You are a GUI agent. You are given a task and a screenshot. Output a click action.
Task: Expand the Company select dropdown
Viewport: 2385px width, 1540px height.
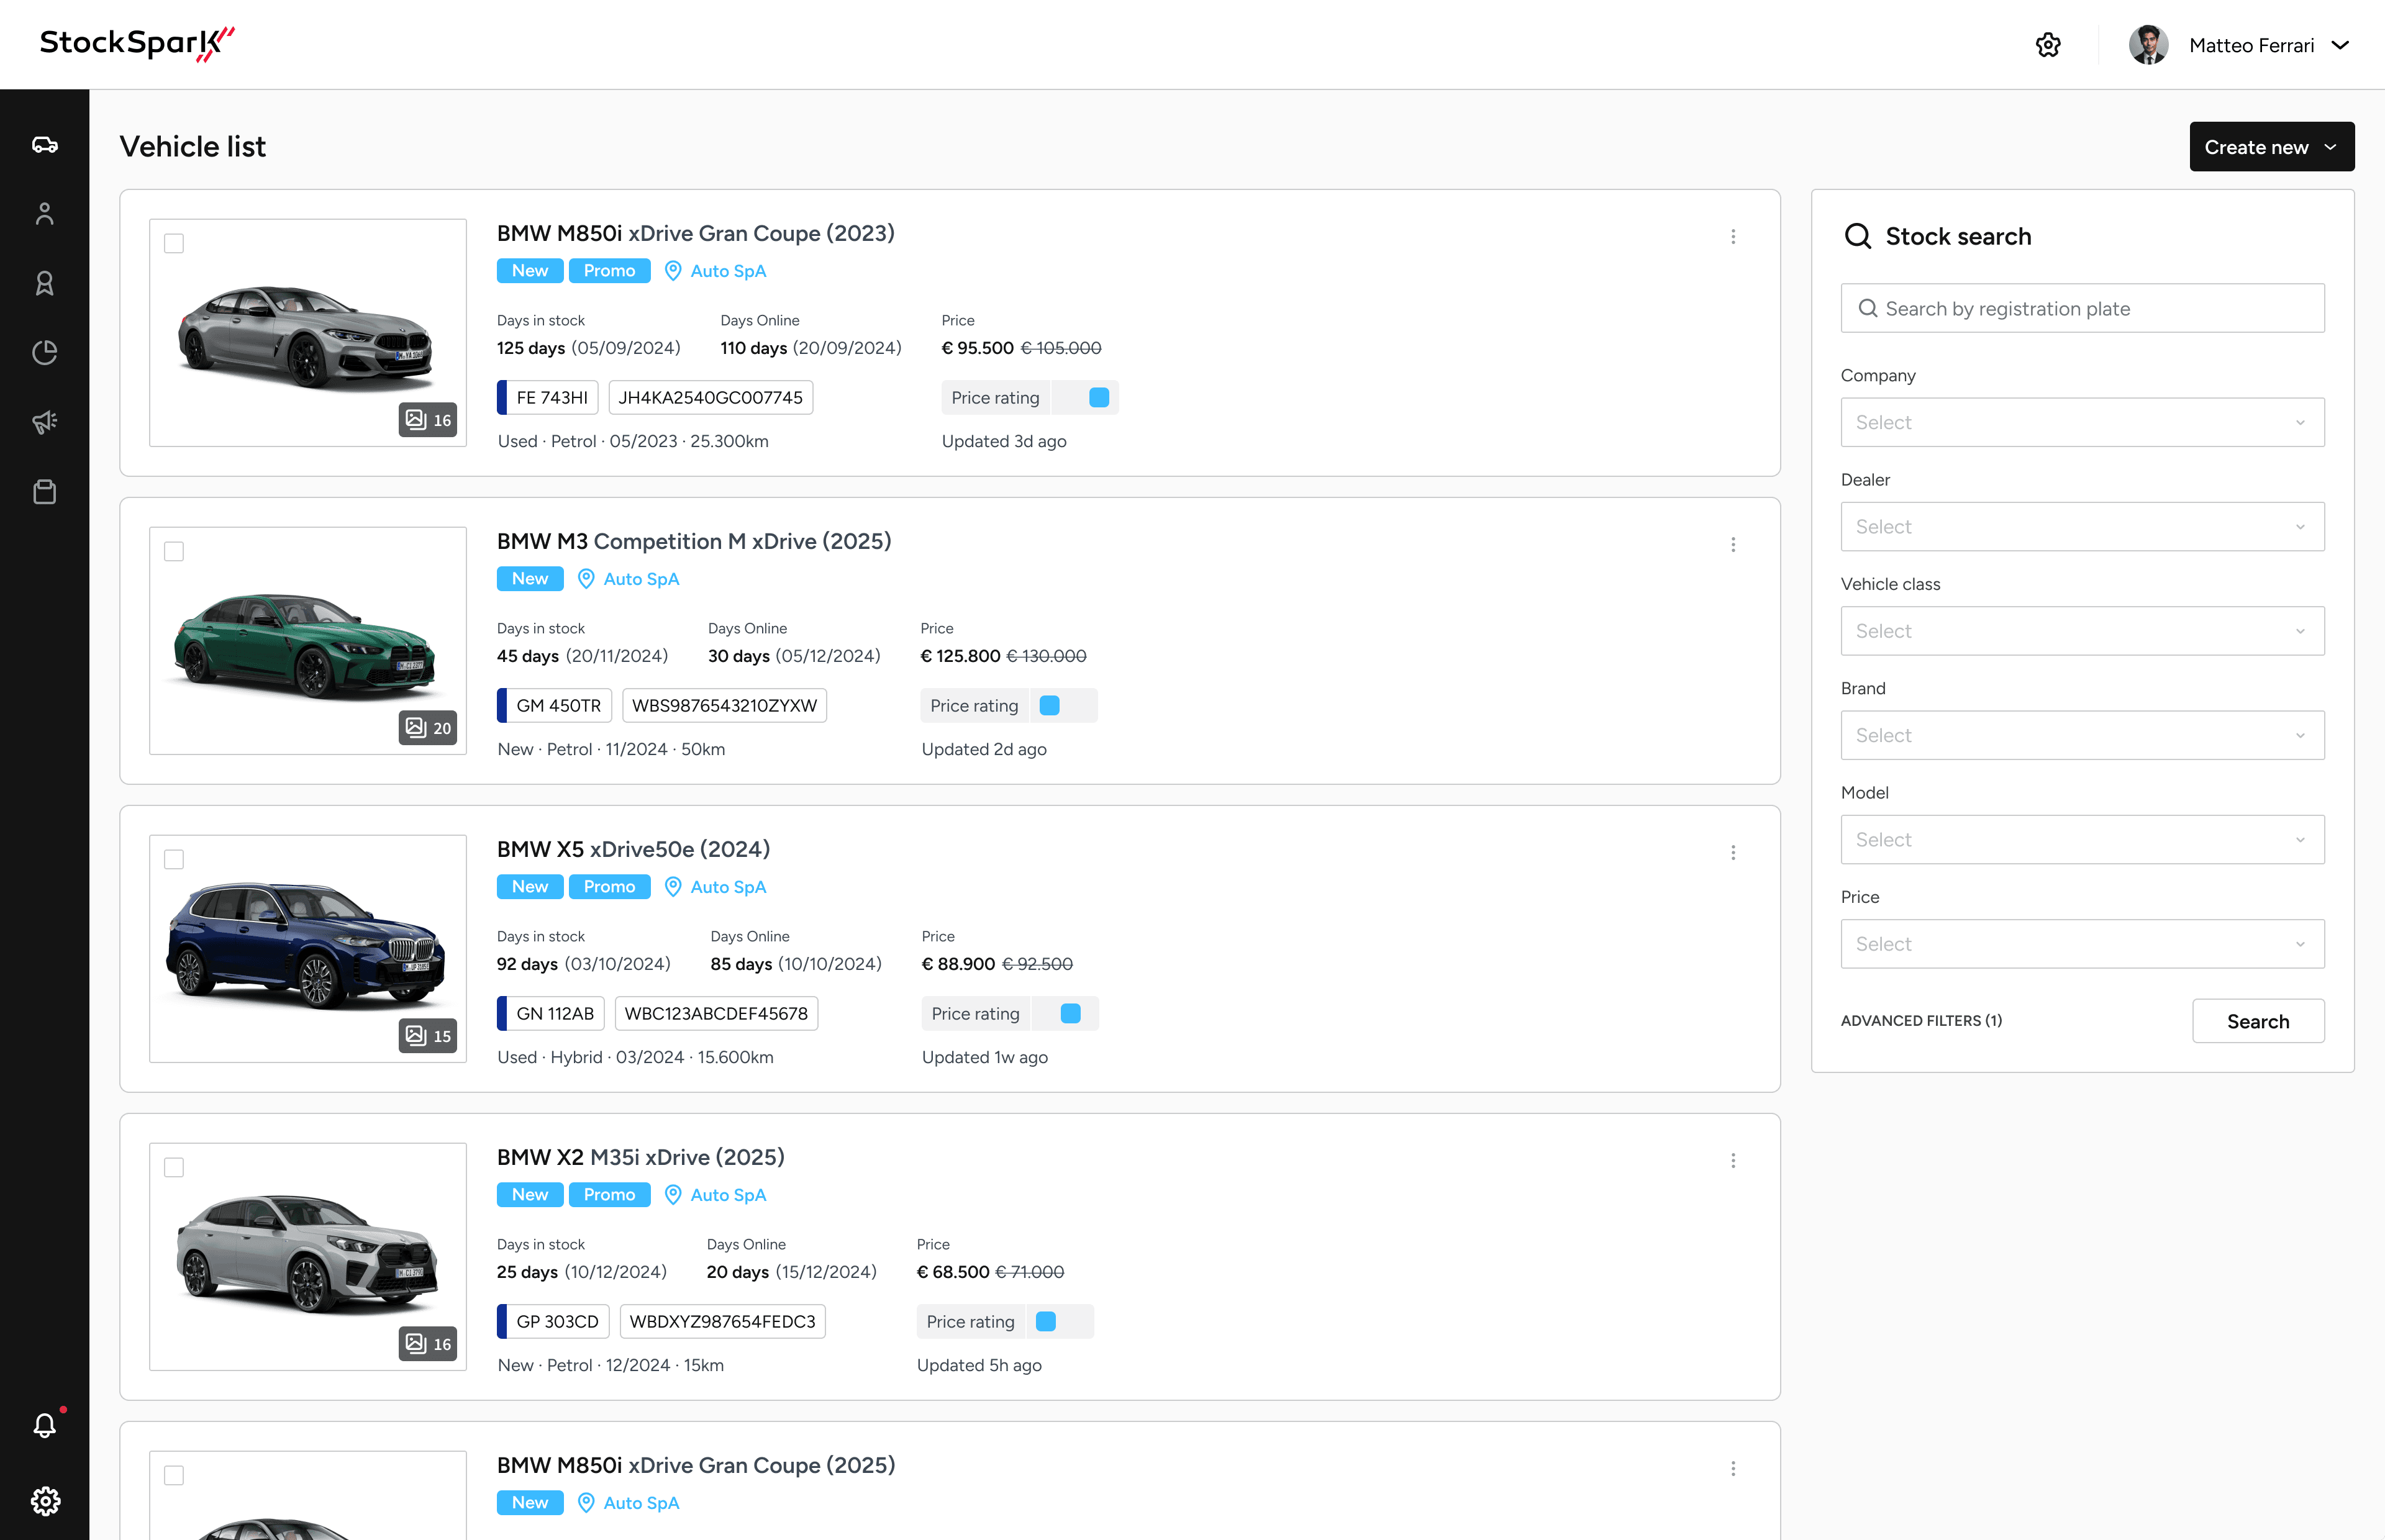click(x=2081, y=422)
